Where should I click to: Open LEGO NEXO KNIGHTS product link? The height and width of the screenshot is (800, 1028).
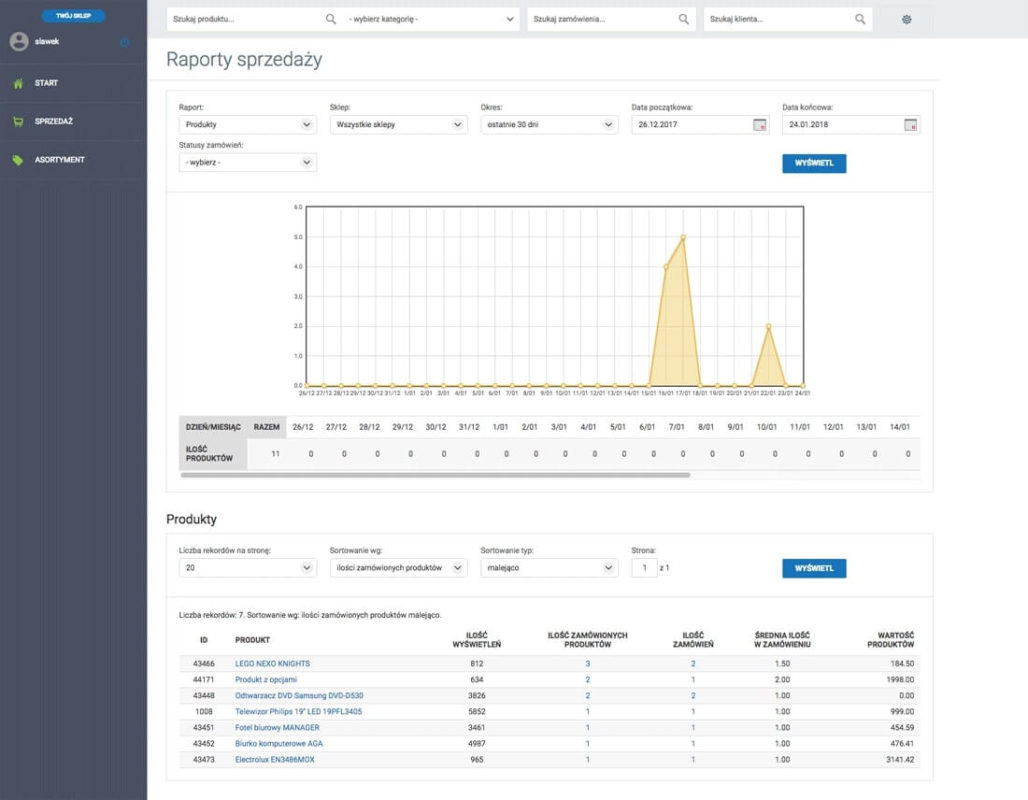[x=272, y=664]
